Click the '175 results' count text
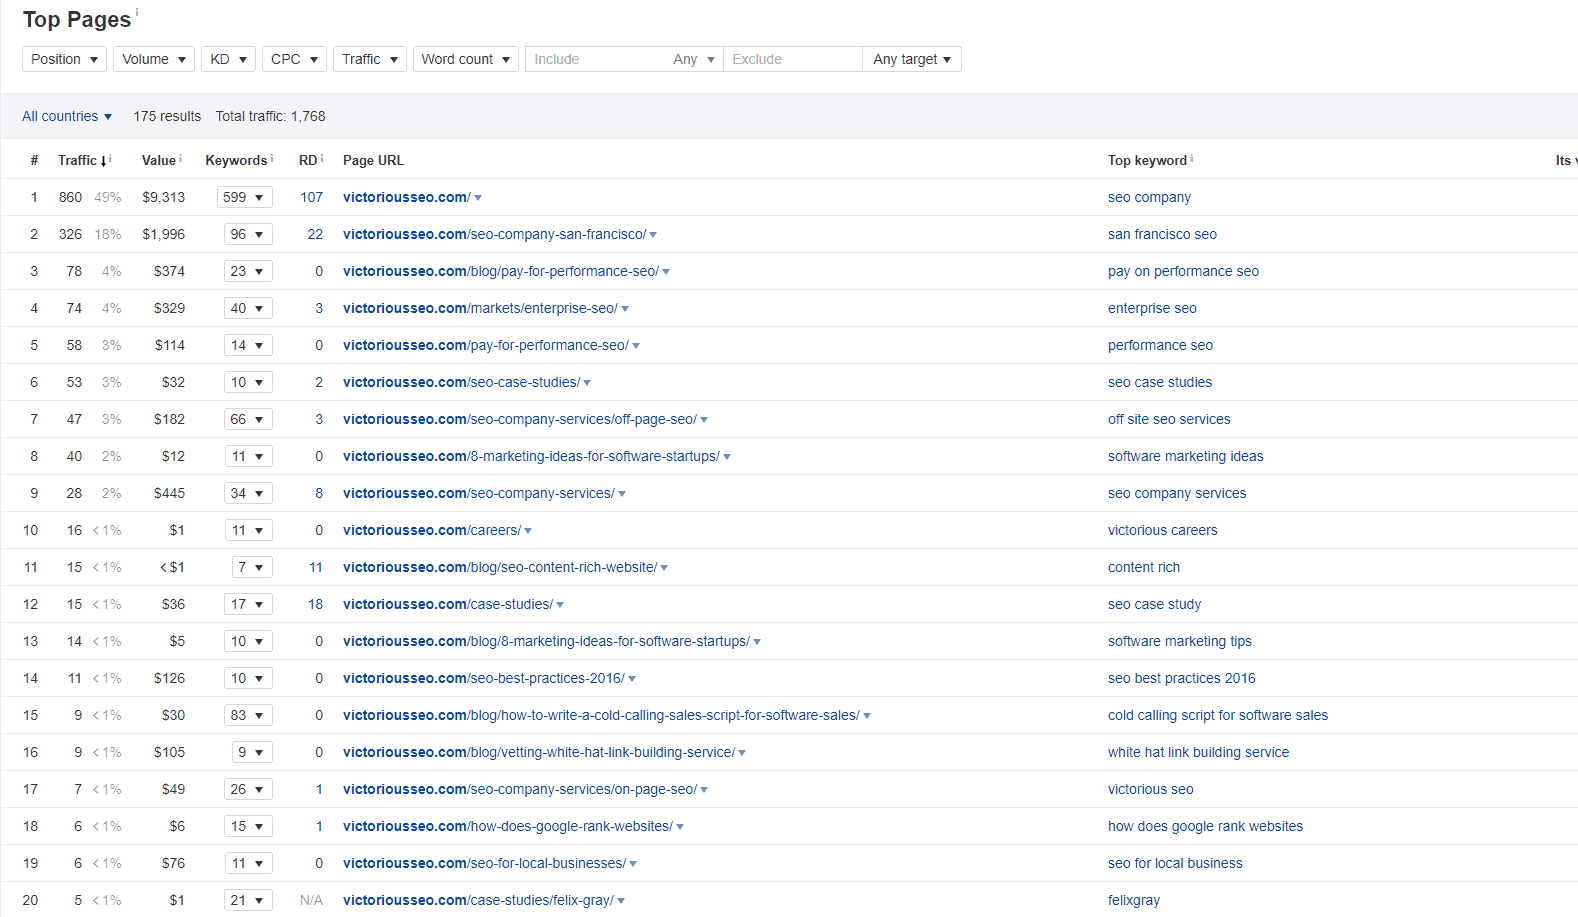The image size is (1578, 917). [x=167, y=116]
